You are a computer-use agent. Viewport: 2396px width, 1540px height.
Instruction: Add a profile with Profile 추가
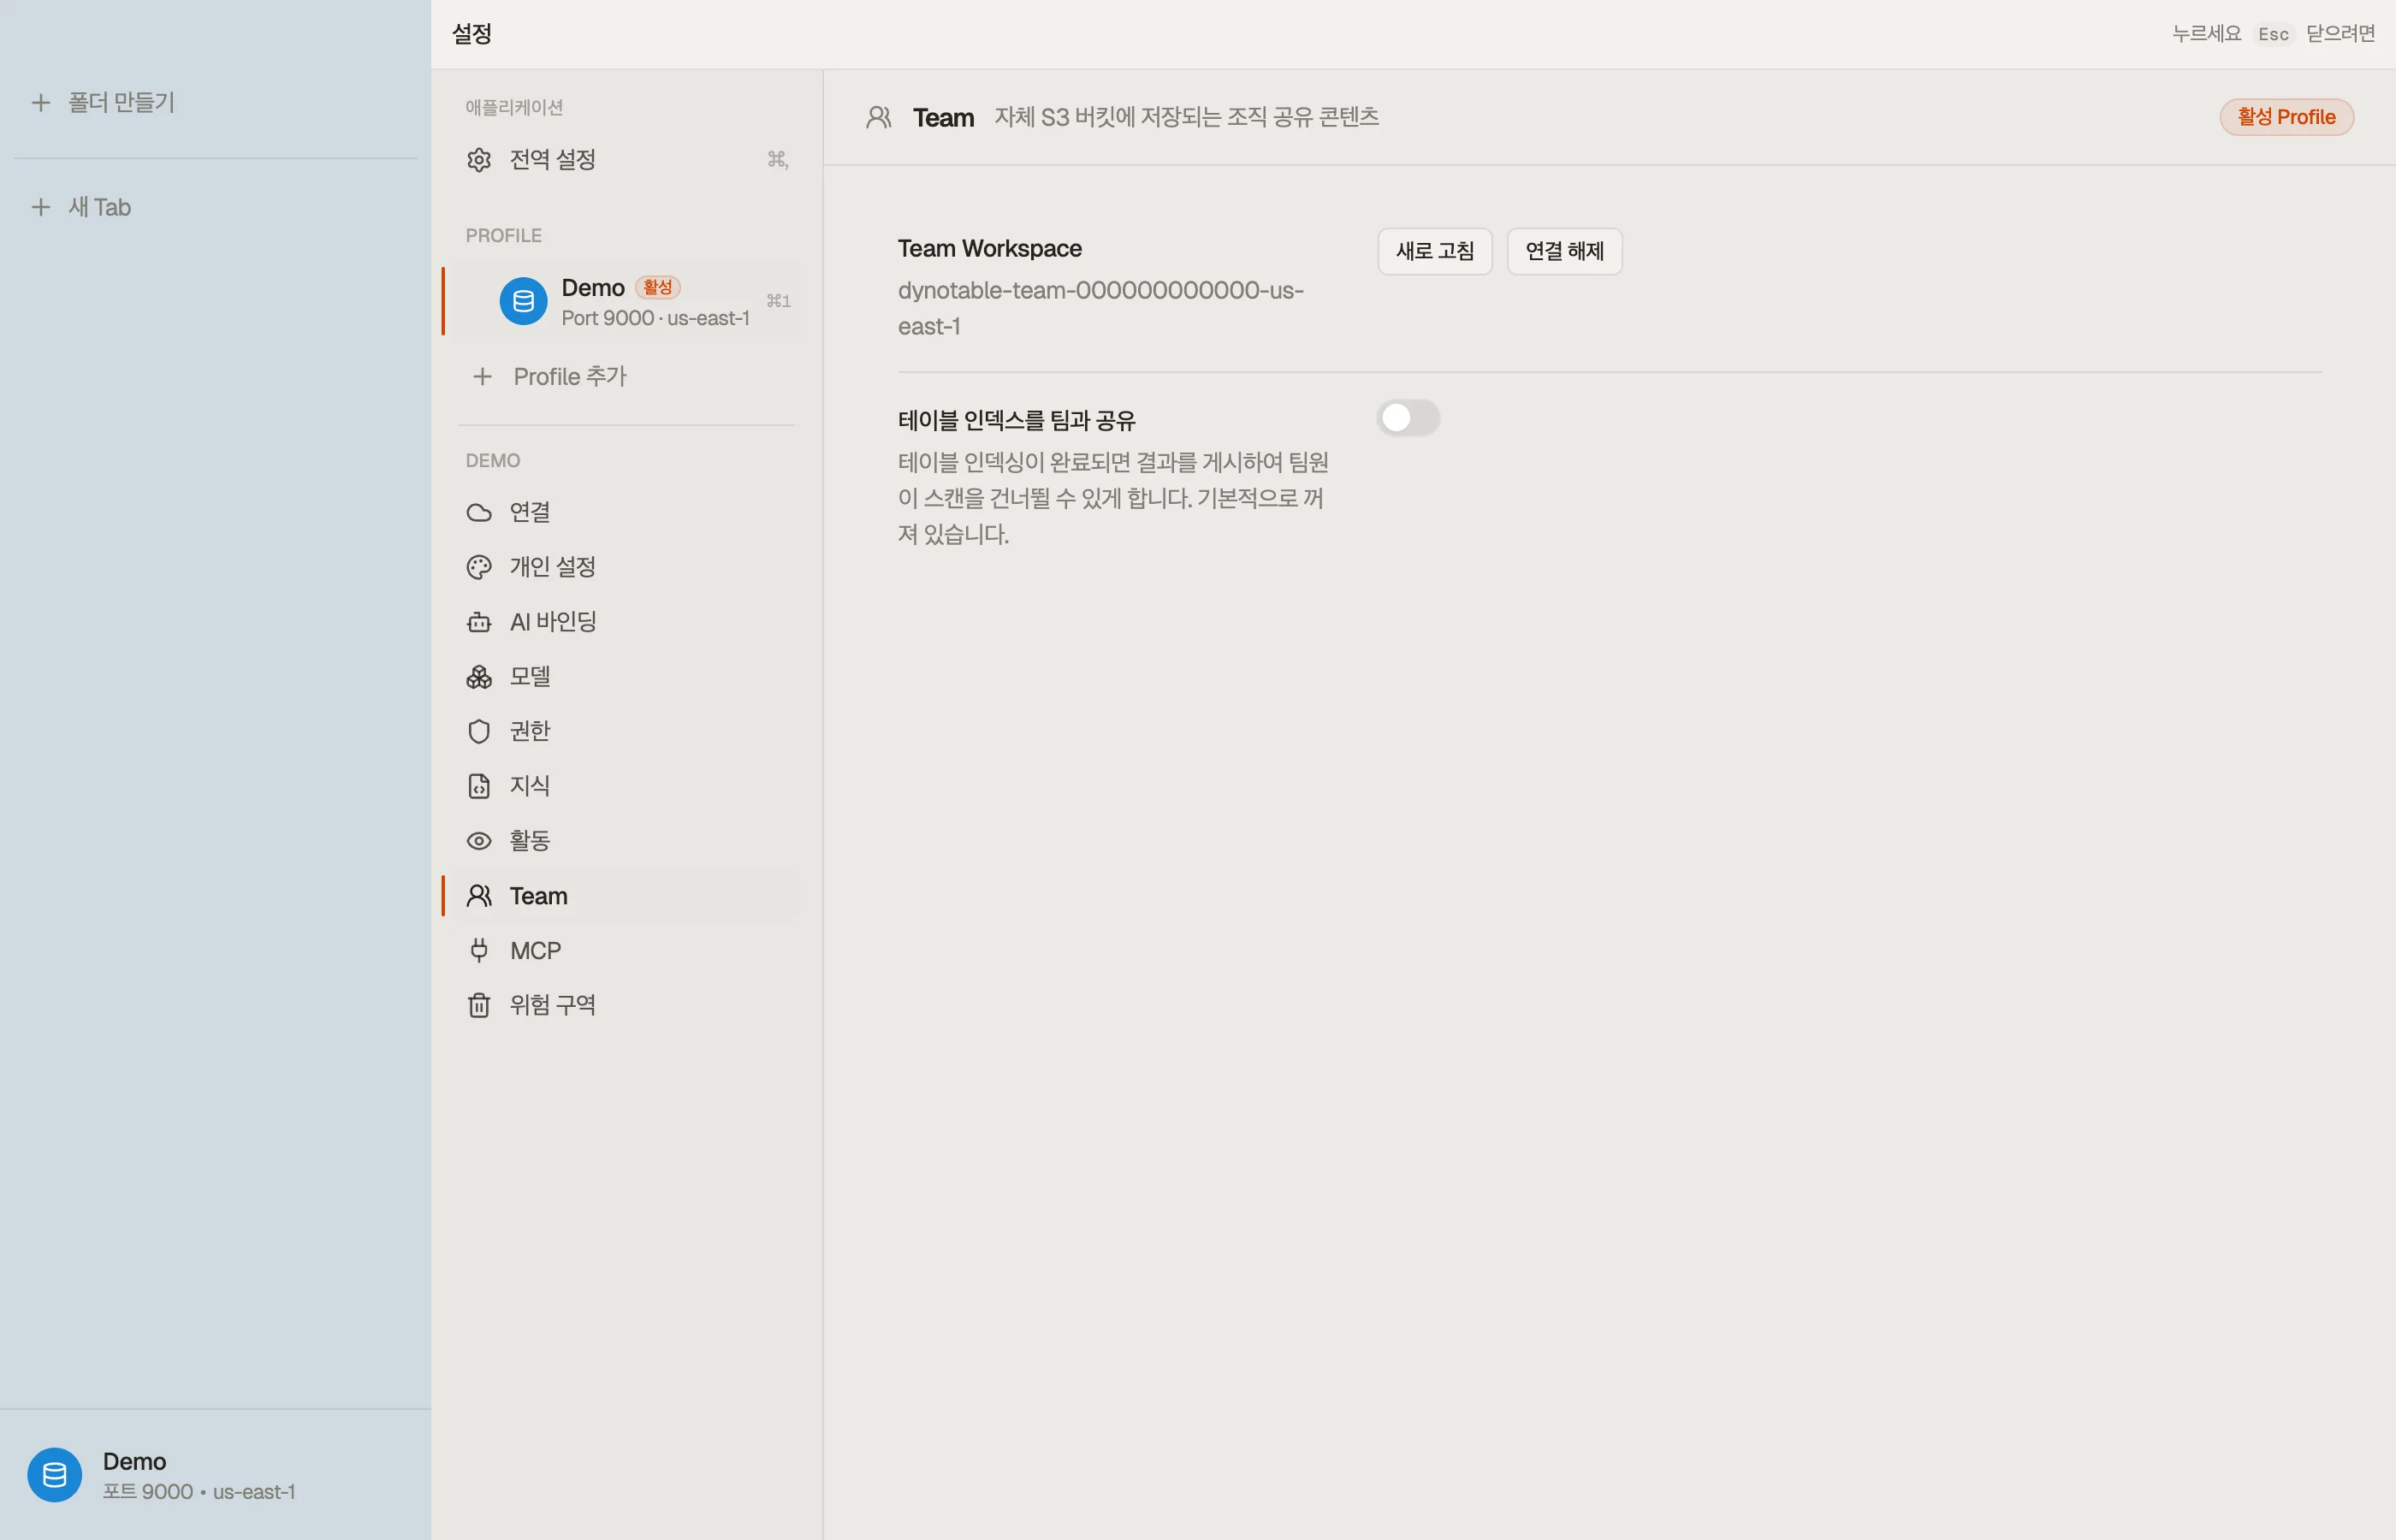click(549, 377)
